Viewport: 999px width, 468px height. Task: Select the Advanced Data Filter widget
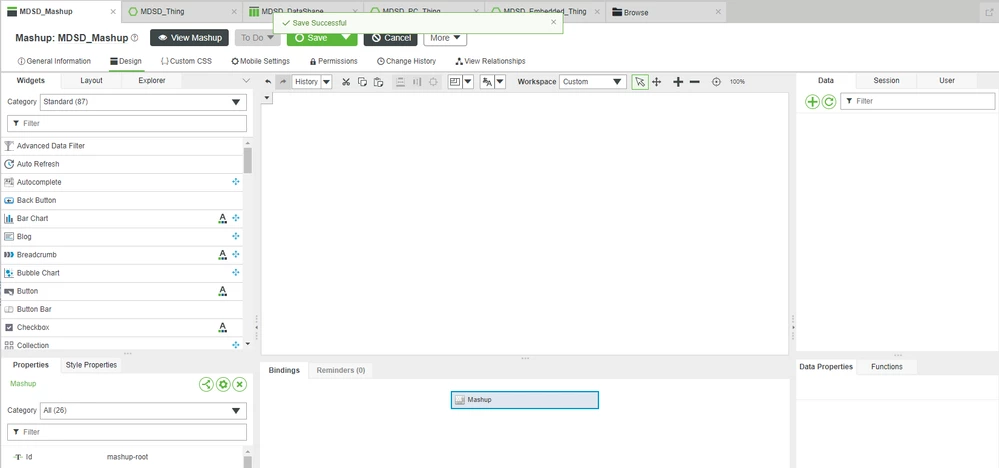(x=122, y=146)
